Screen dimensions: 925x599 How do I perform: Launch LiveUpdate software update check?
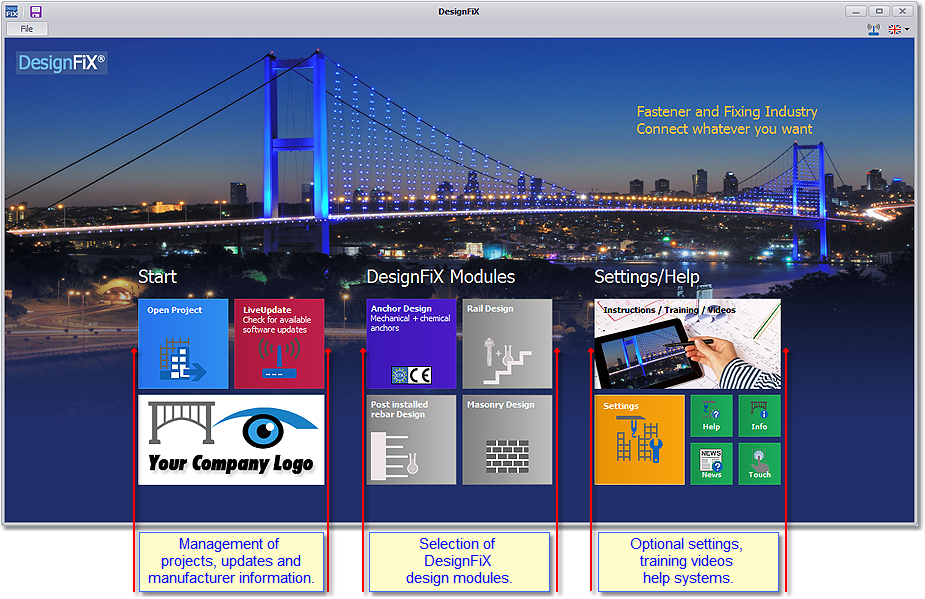coord(279,343)
